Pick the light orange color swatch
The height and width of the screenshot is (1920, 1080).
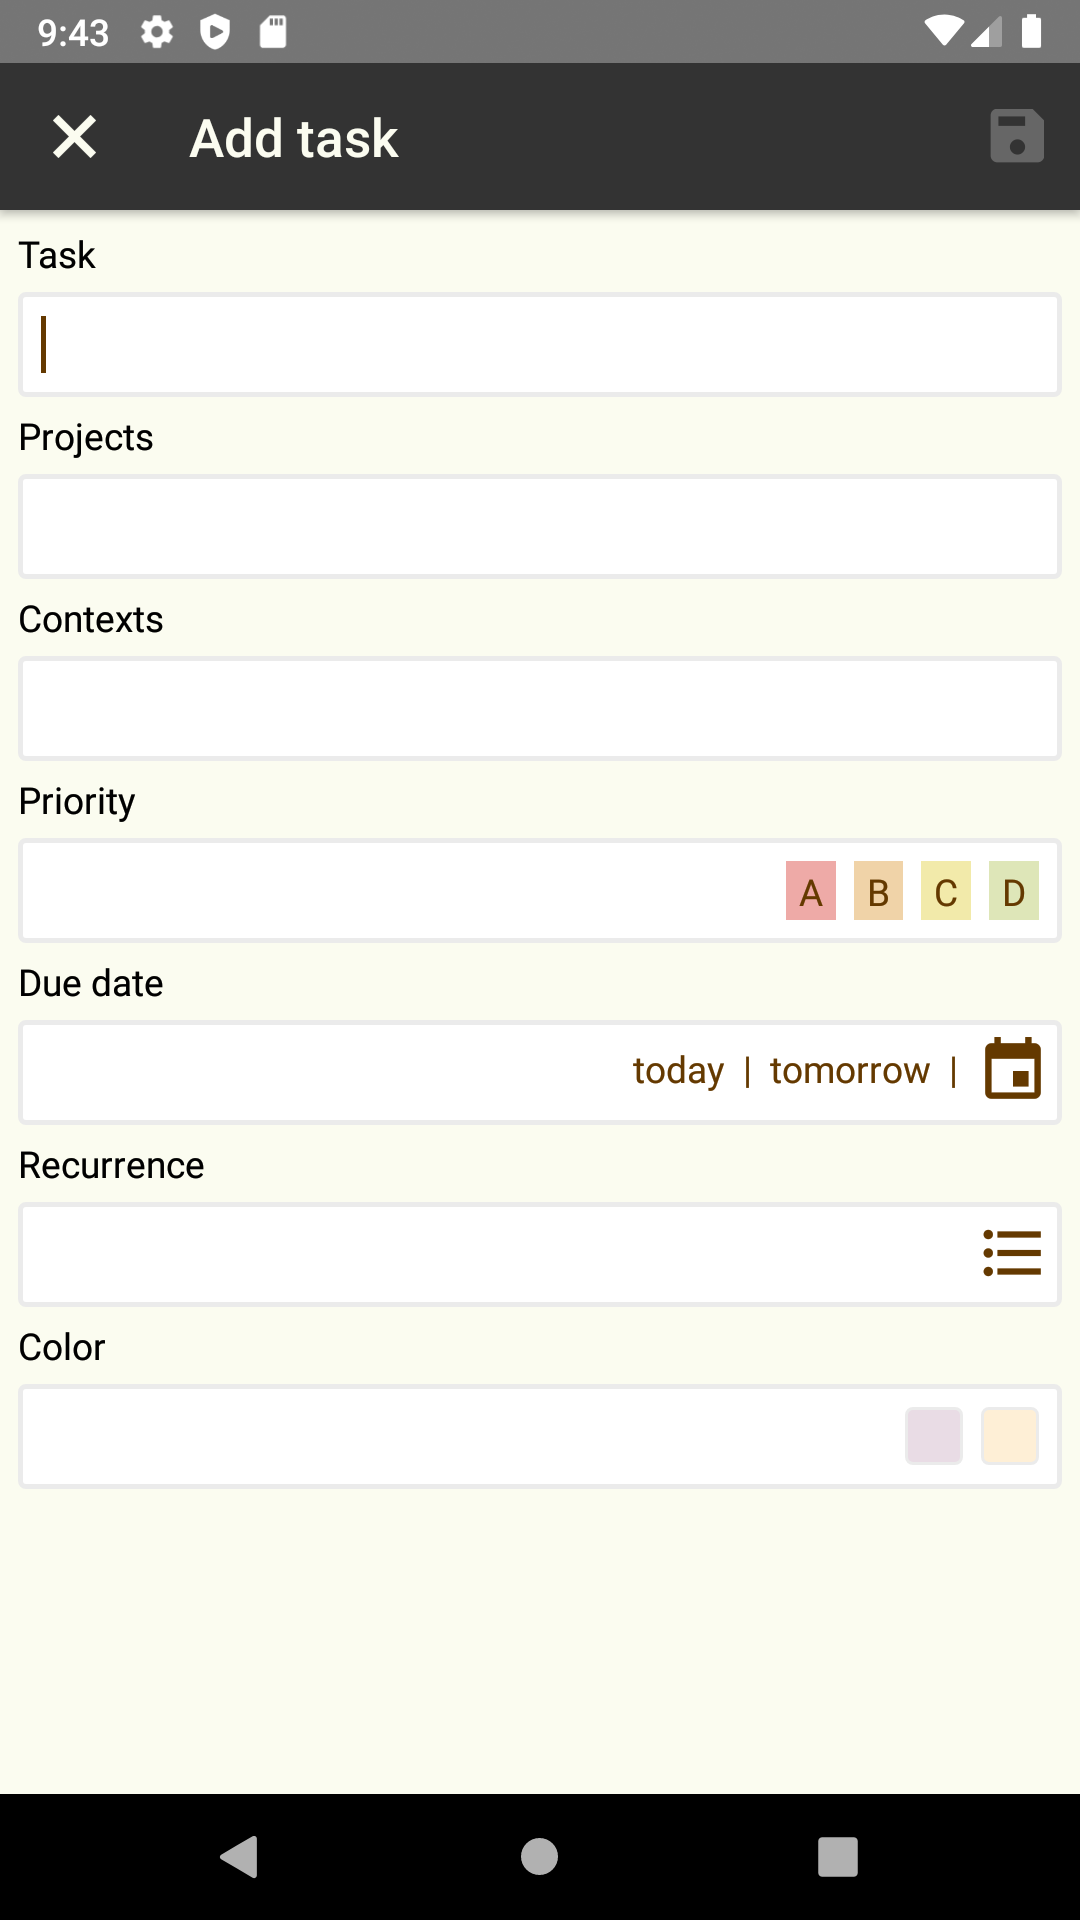[x=1010, y=1436]
